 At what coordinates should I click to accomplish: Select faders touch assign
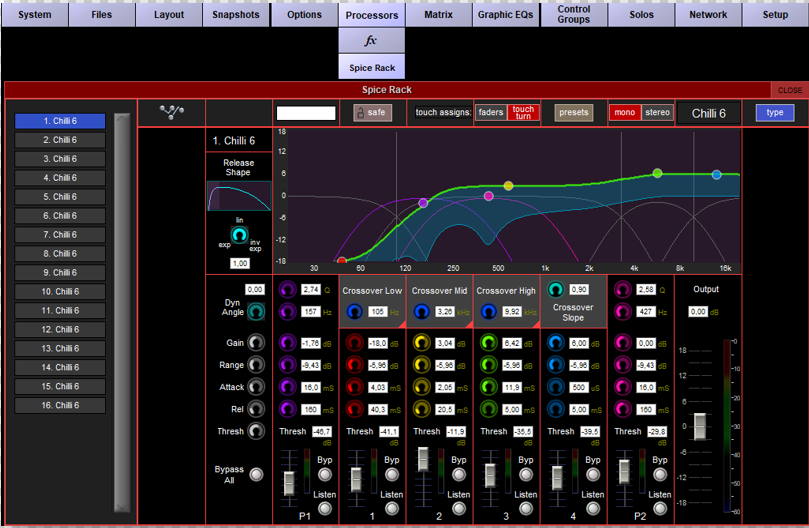[491, 113]
